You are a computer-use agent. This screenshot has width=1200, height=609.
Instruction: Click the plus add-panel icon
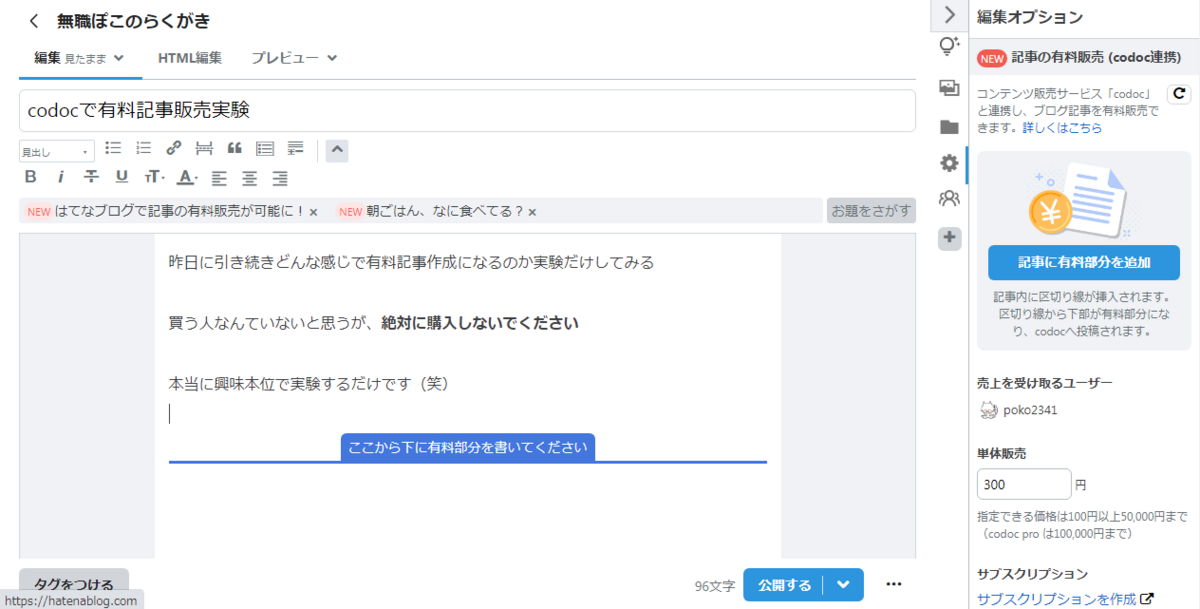coord(949,238)
